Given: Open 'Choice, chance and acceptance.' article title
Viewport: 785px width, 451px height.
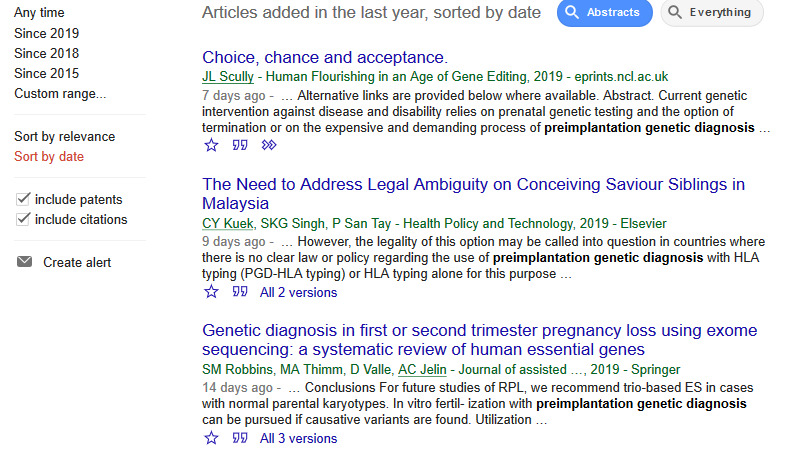Looking at the screenshot, I should (325, 57).
